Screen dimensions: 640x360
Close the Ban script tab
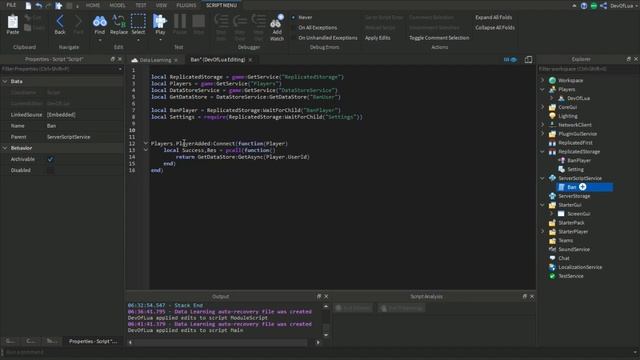tap(250, 60)
